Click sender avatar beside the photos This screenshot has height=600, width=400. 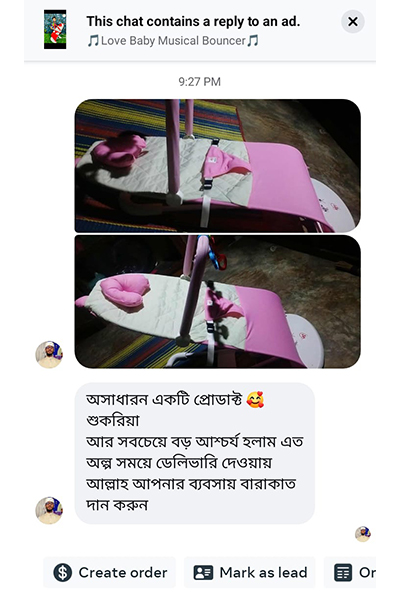click(49, 355)
